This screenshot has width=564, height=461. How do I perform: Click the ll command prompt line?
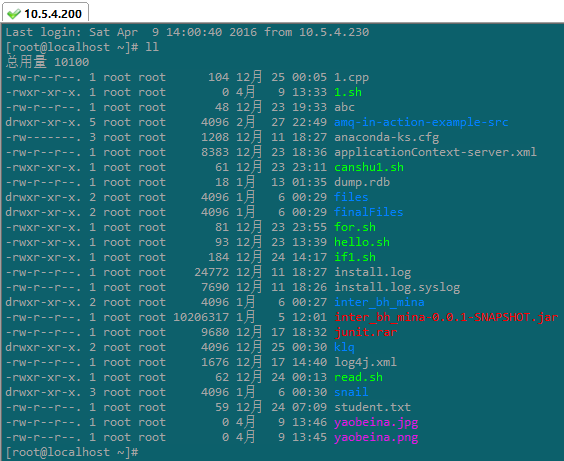tap(82, 47)
